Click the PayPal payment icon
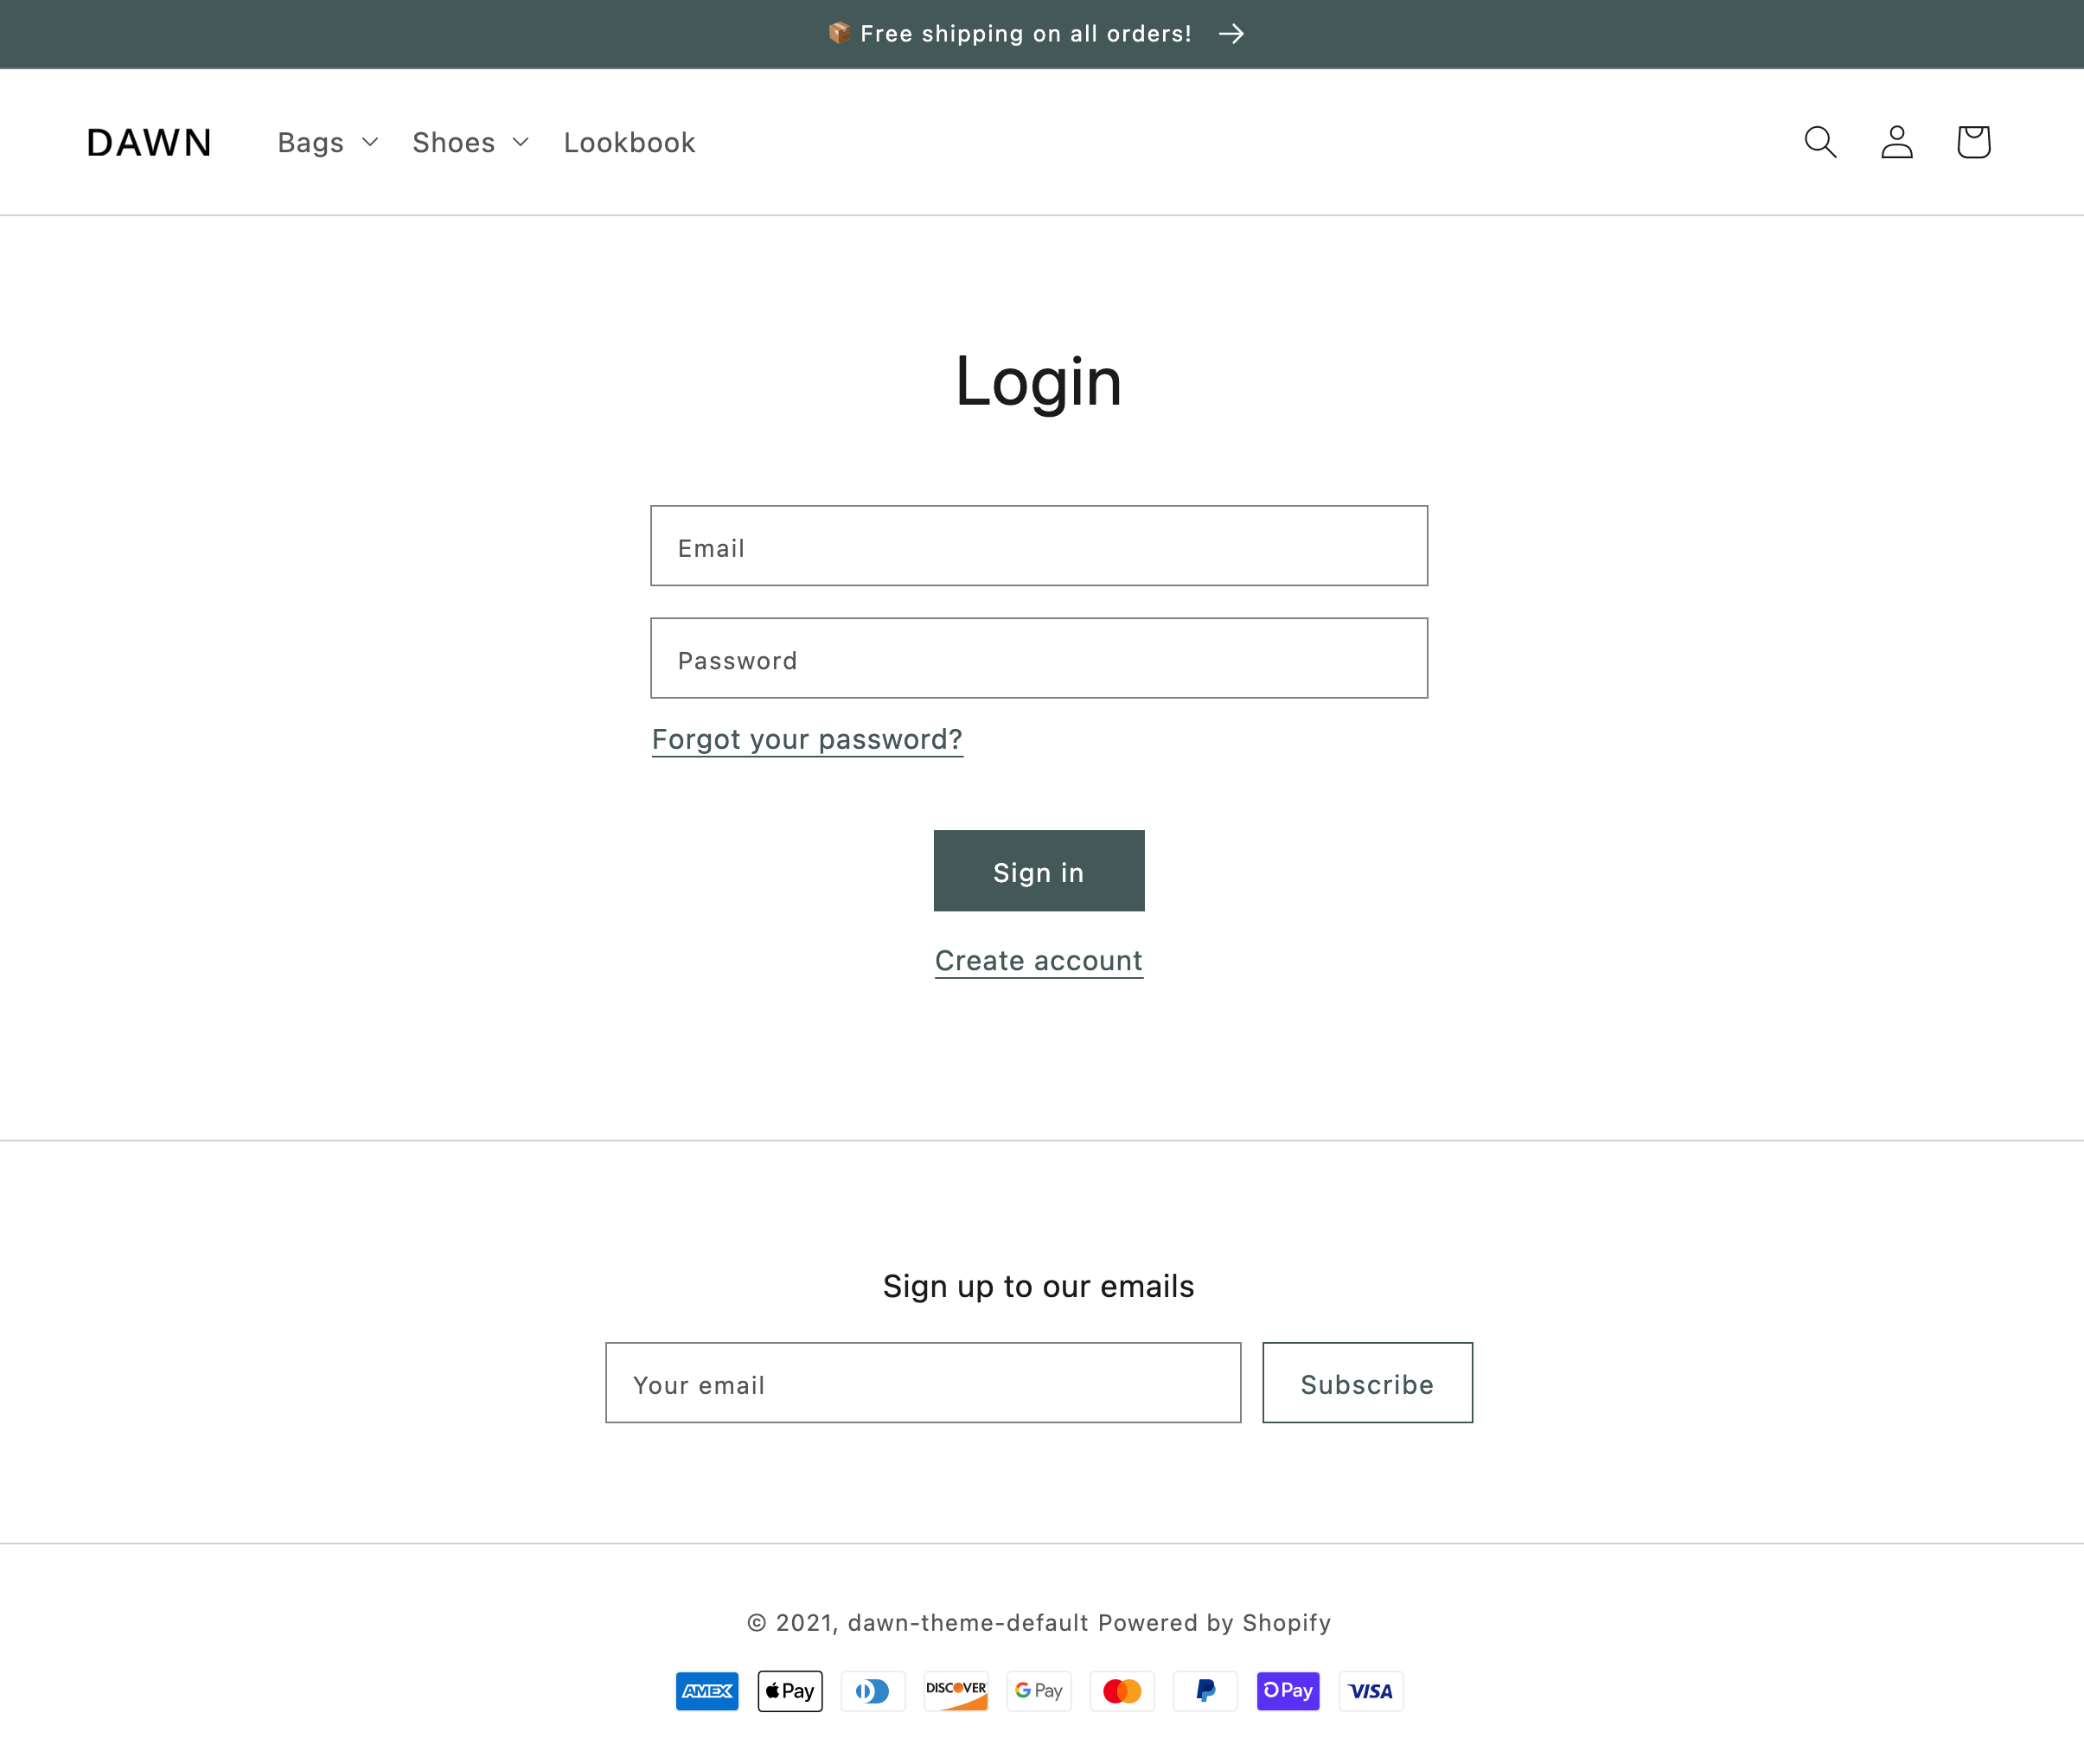 pyautogui.click(x=1205, y=1691)
